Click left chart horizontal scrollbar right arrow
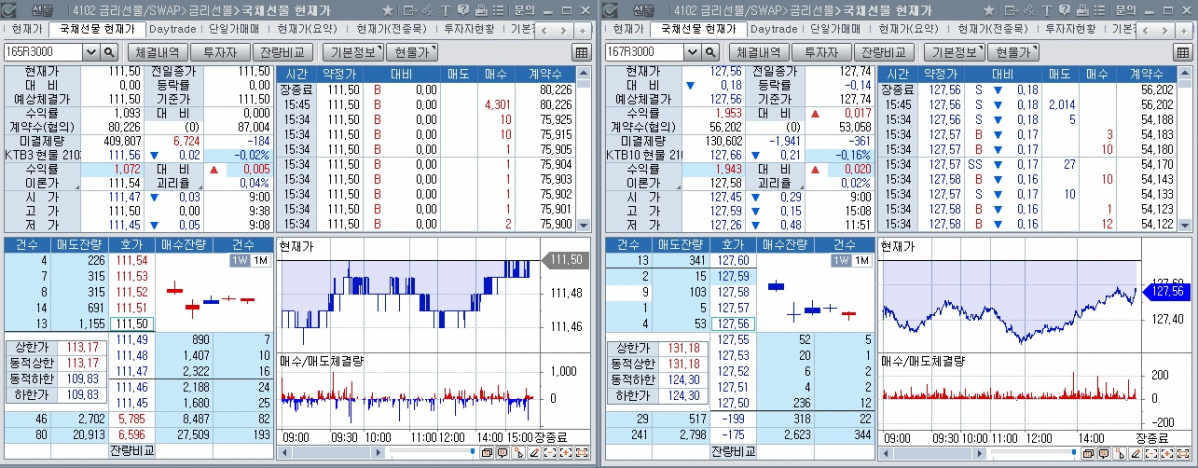Image resolution: width=1198 pixels, height=468 pixels. [380, 453]
